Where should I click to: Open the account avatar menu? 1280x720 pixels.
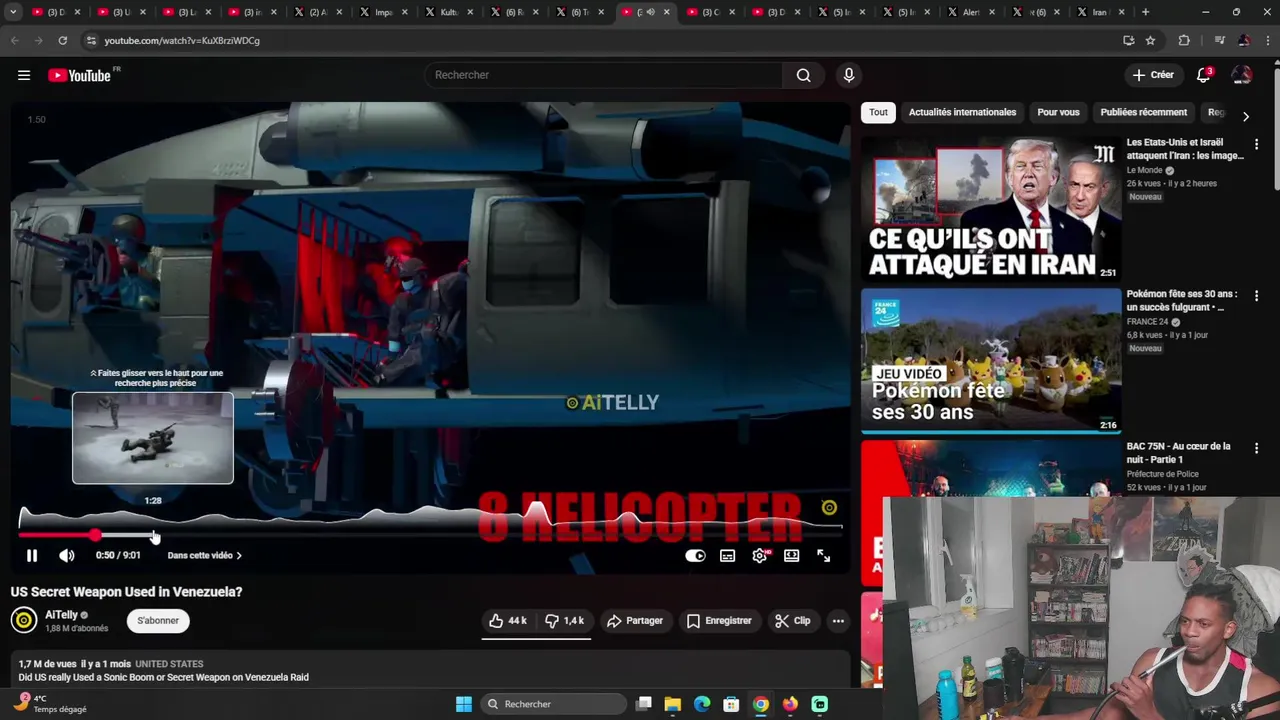(1242, 75)
